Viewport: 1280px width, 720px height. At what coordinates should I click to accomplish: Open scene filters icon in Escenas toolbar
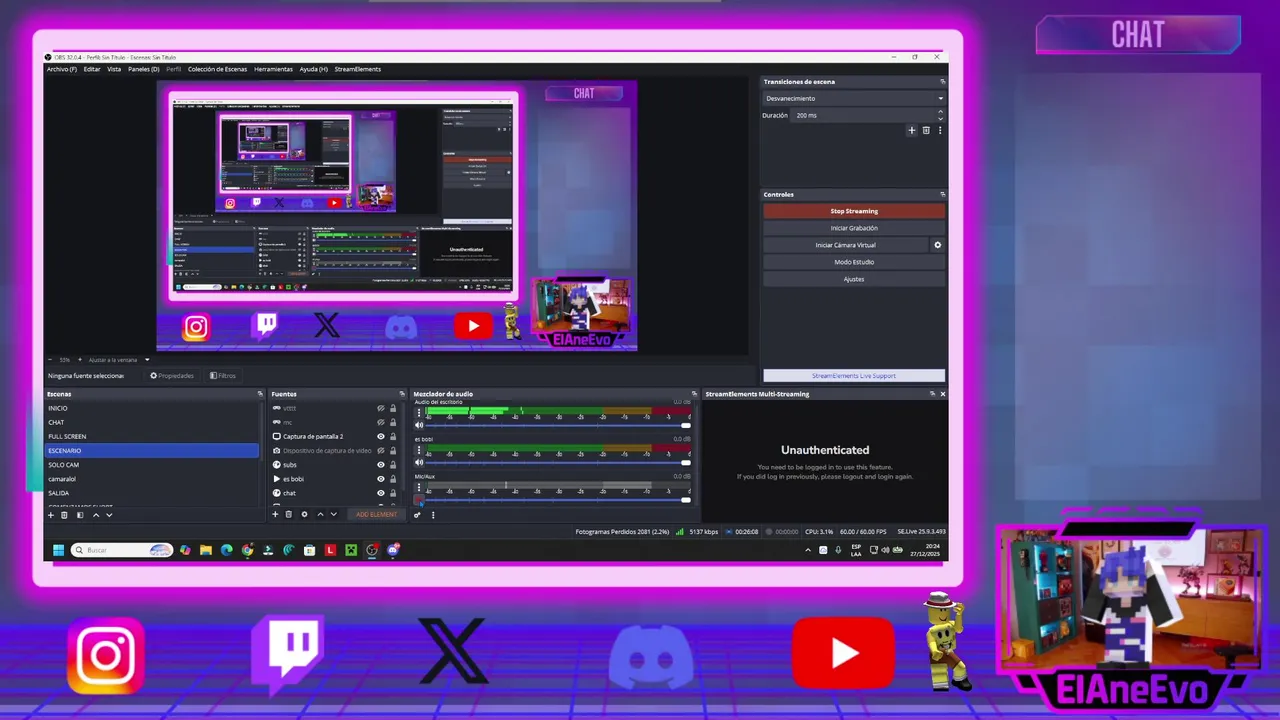tap(80, 515)
